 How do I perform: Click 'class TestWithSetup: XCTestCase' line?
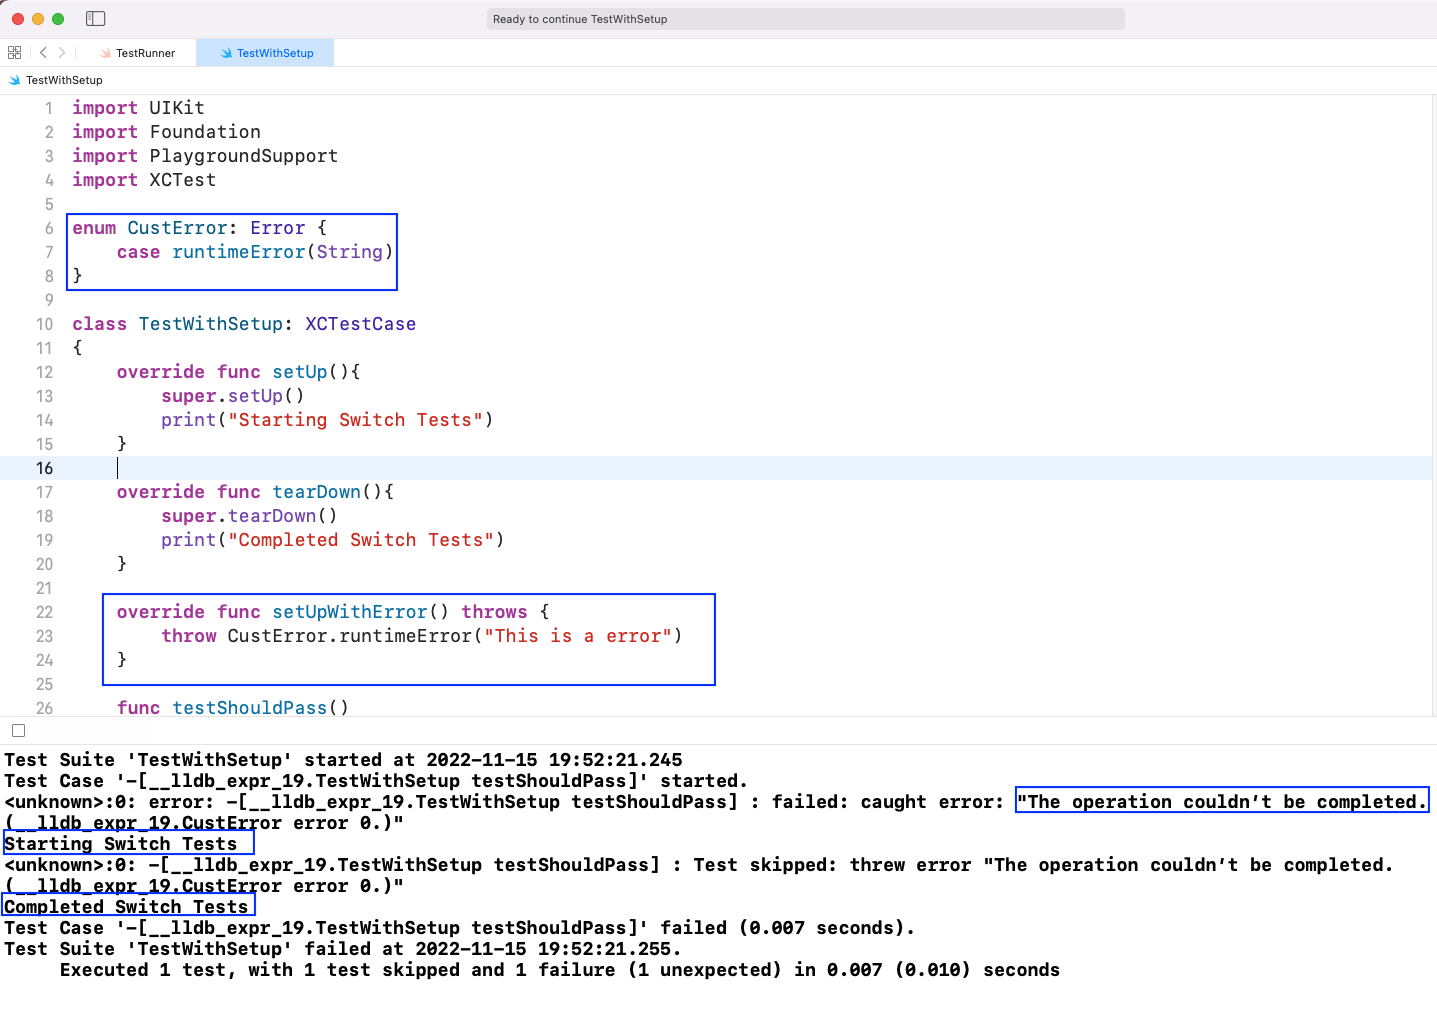click(x=244, y=324)
